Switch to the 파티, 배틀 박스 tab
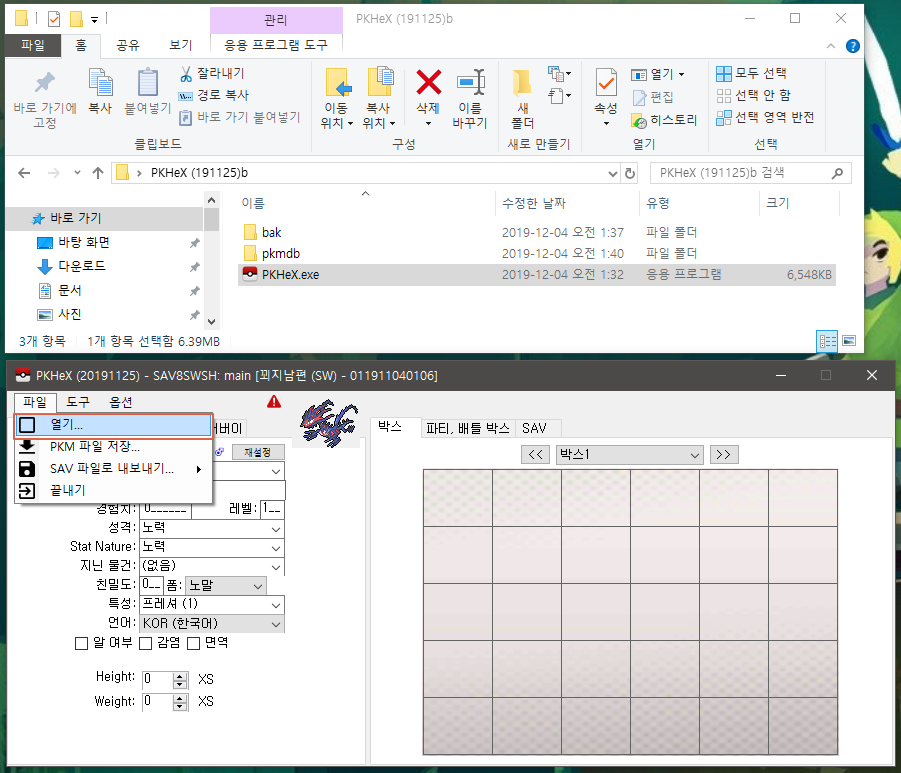 [468, 428]
